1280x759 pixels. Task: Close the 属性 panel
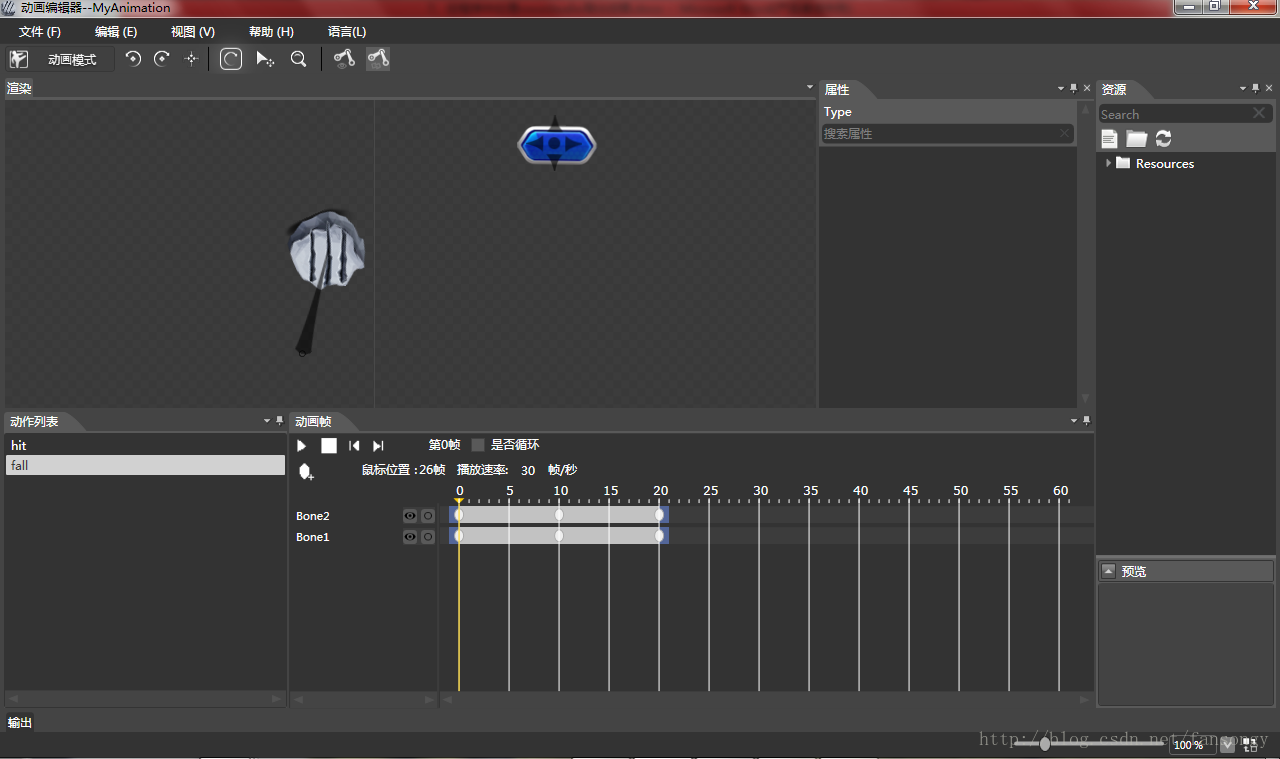point(1087,88)
